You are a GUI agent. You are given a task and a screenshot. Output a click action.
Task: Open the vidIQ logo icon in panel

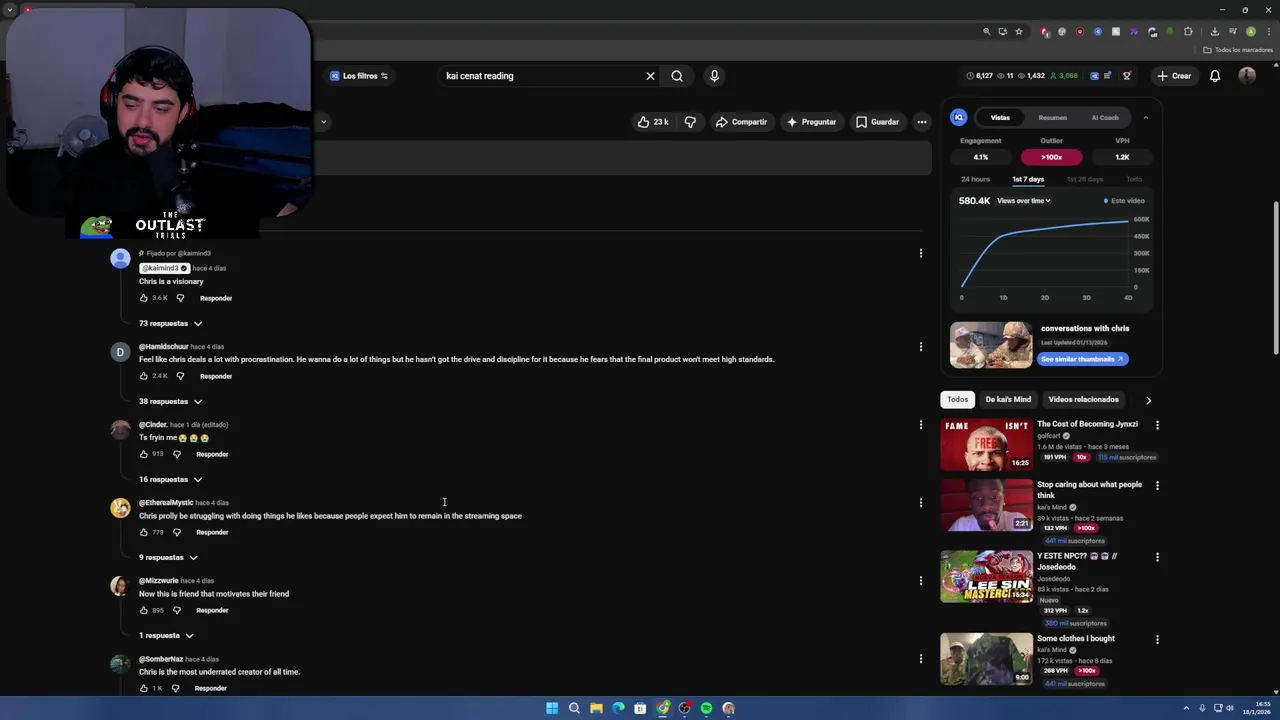click(959, 118)
